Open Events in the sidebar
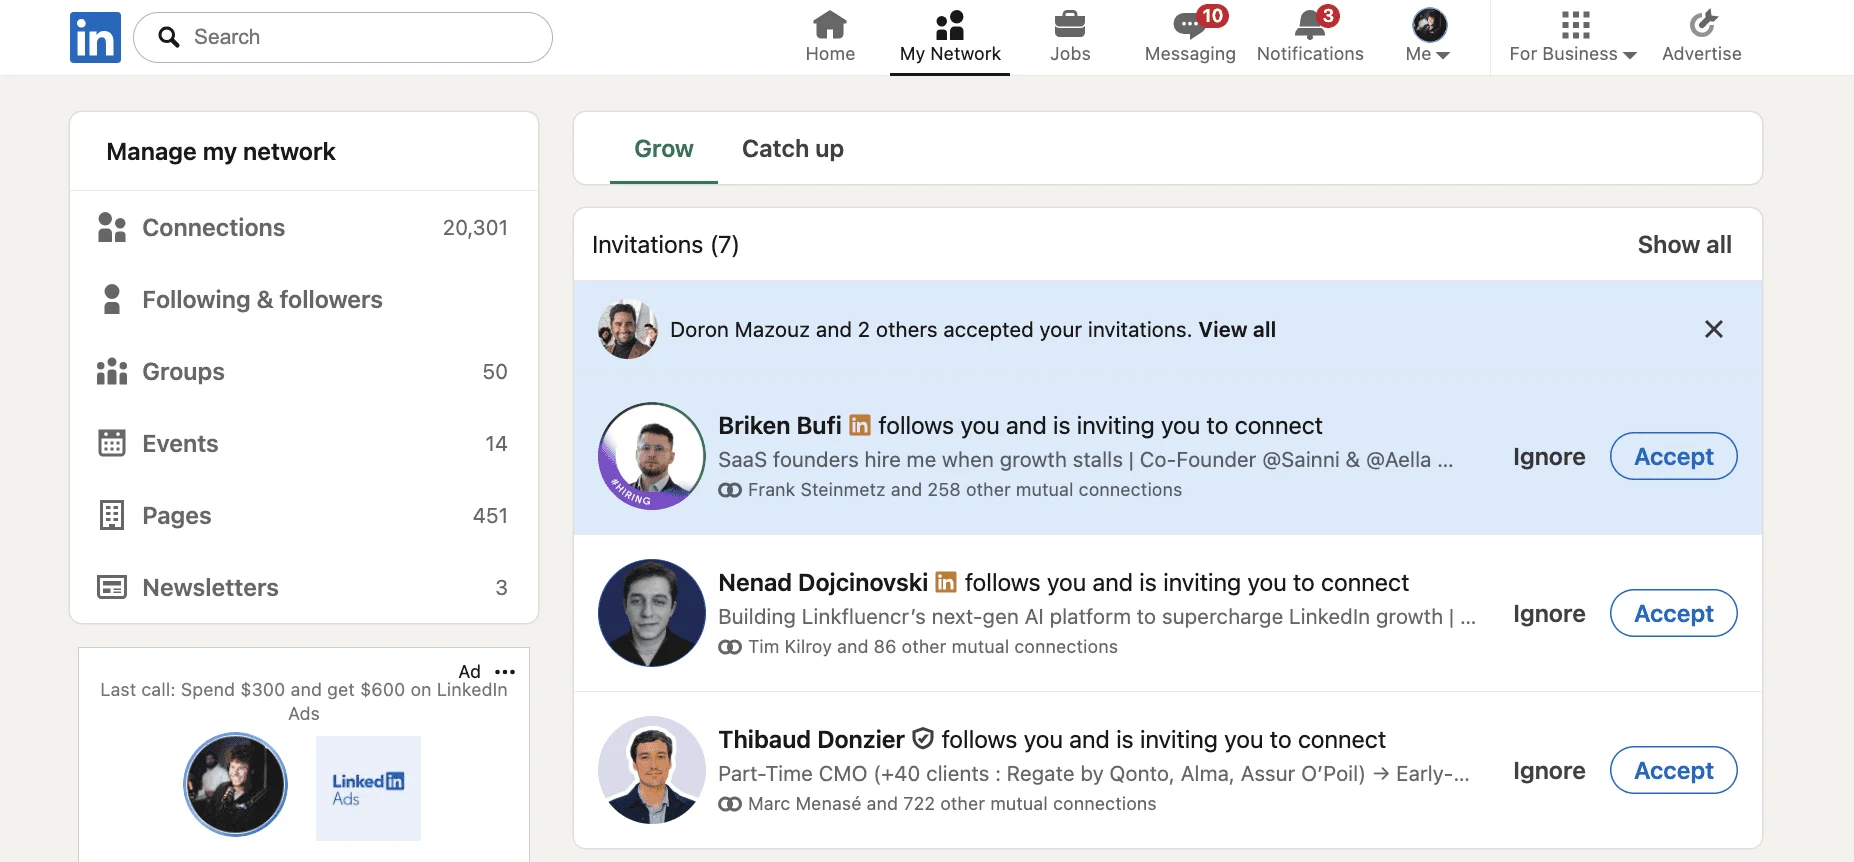The width and height of the screenshot is (1854, 862). click(180, 444)
